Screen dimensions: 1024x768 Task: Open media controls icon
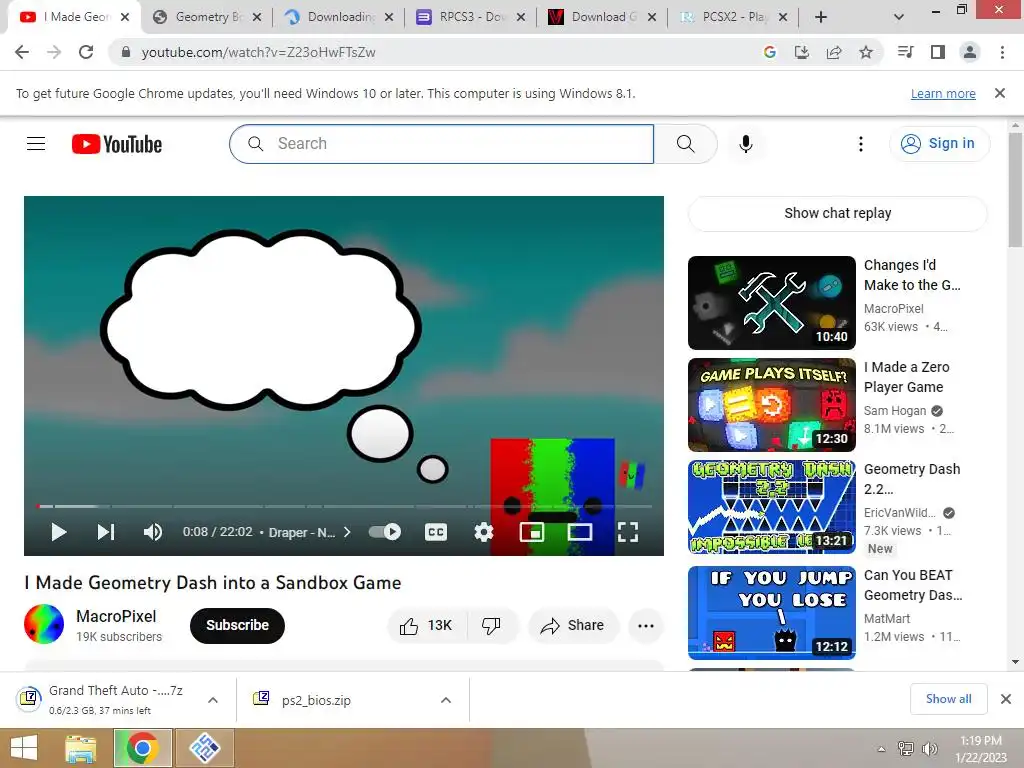tap(905, 52)
